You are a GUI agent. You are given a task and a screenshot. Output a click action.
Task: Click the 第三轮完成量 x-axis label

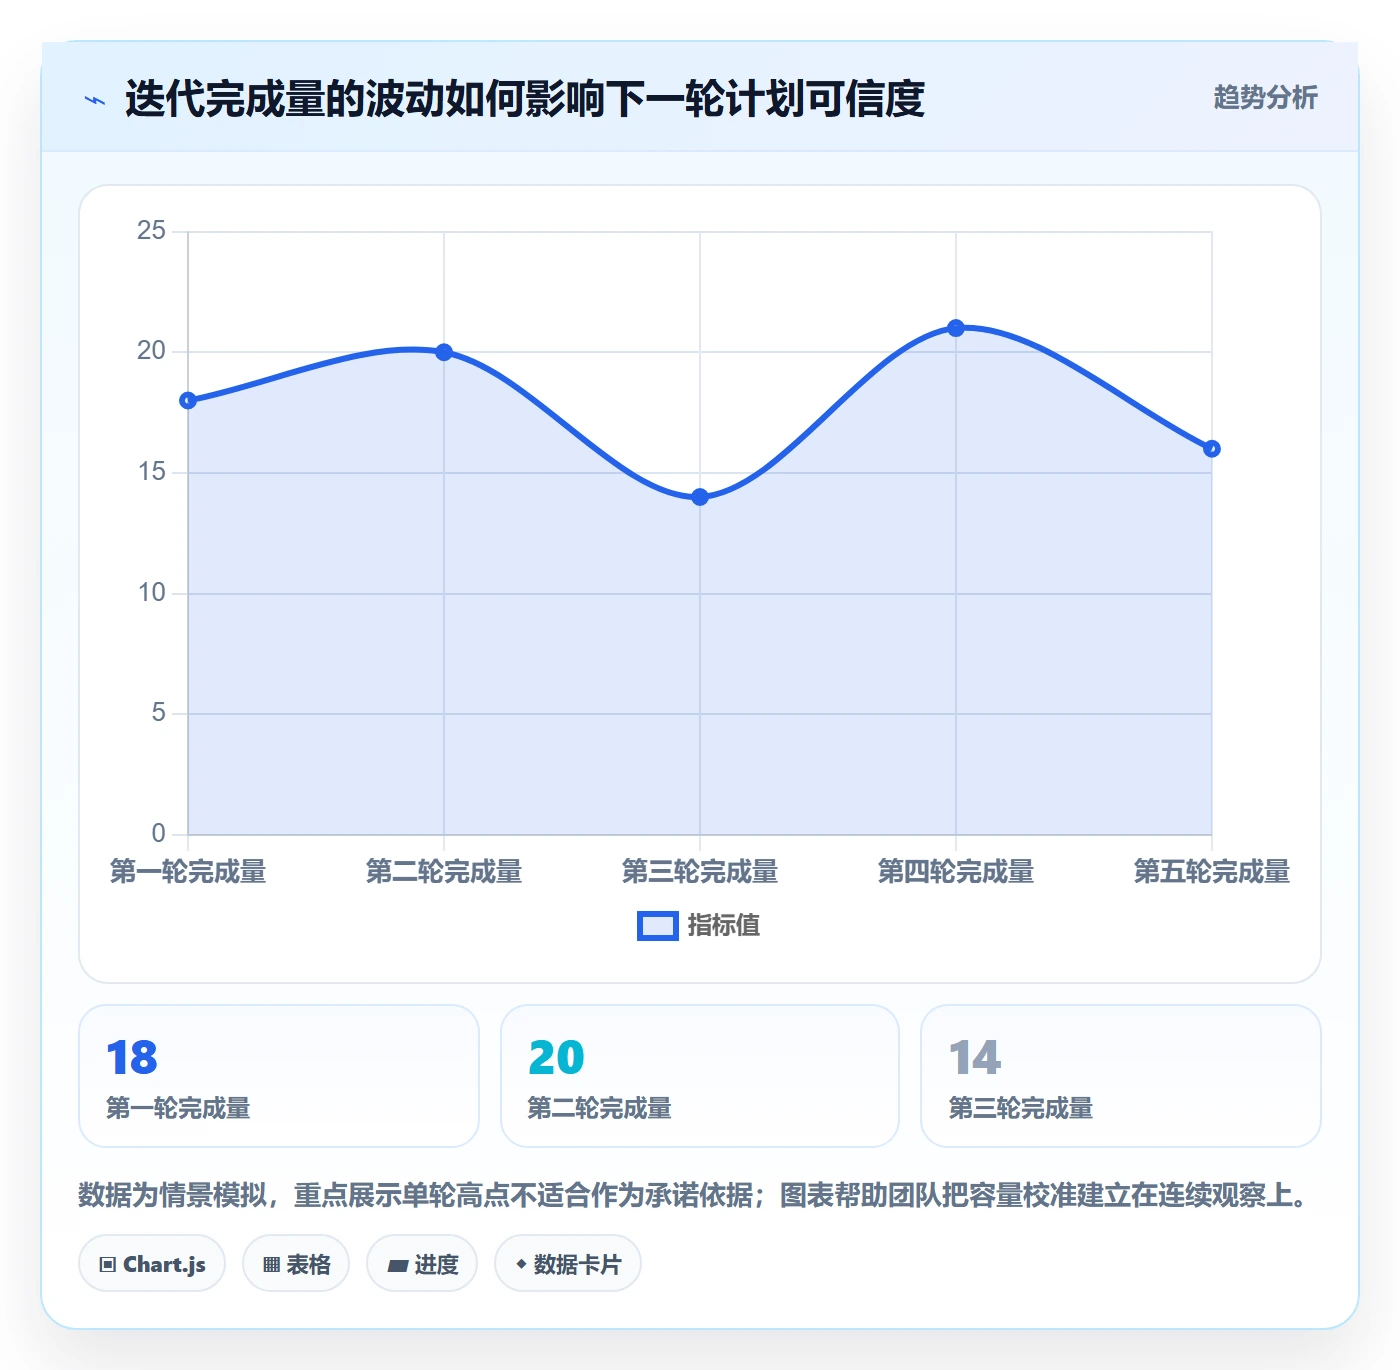coord(700,872)
